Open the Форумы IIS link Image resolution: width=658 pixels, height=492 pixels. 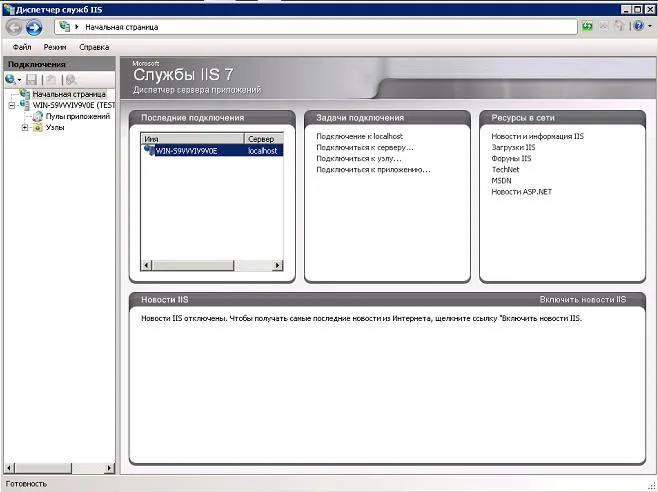511,158
